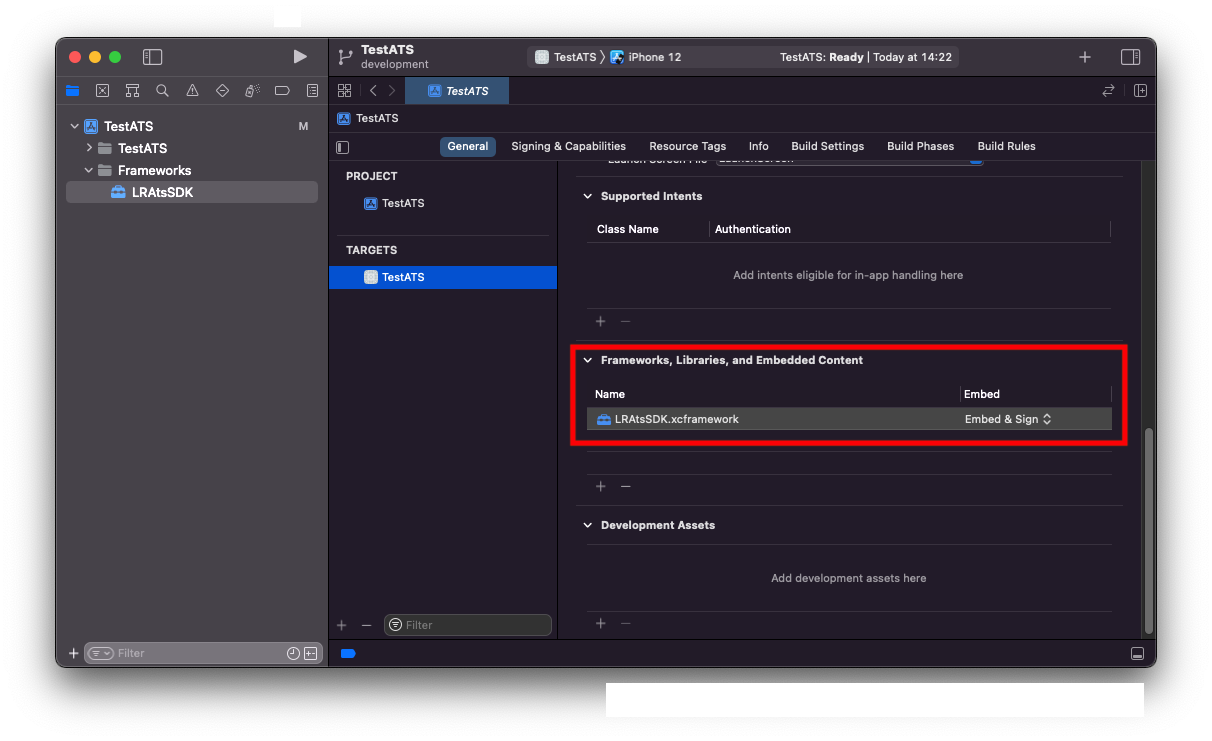Switch to Signing & Capabilities tab
Screen dimensions: 1212x741
tap(568, 146)
